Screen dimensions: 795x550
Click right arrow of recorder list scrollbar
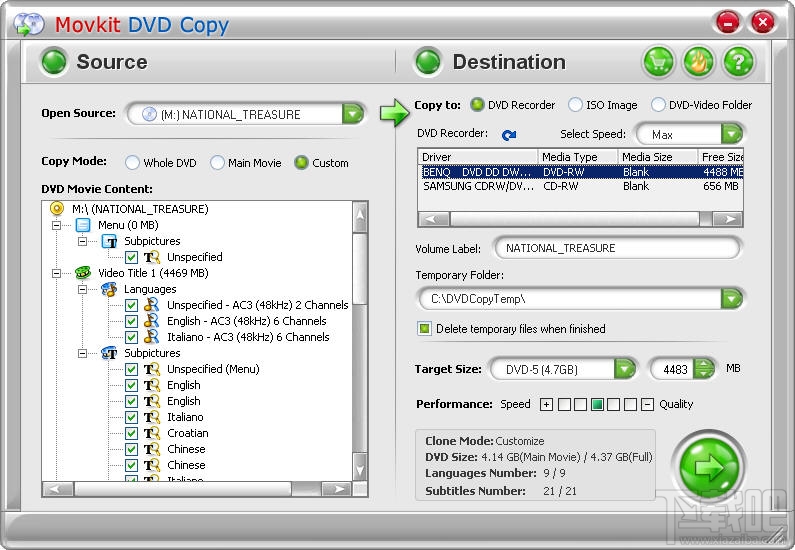tap(728, 219)
